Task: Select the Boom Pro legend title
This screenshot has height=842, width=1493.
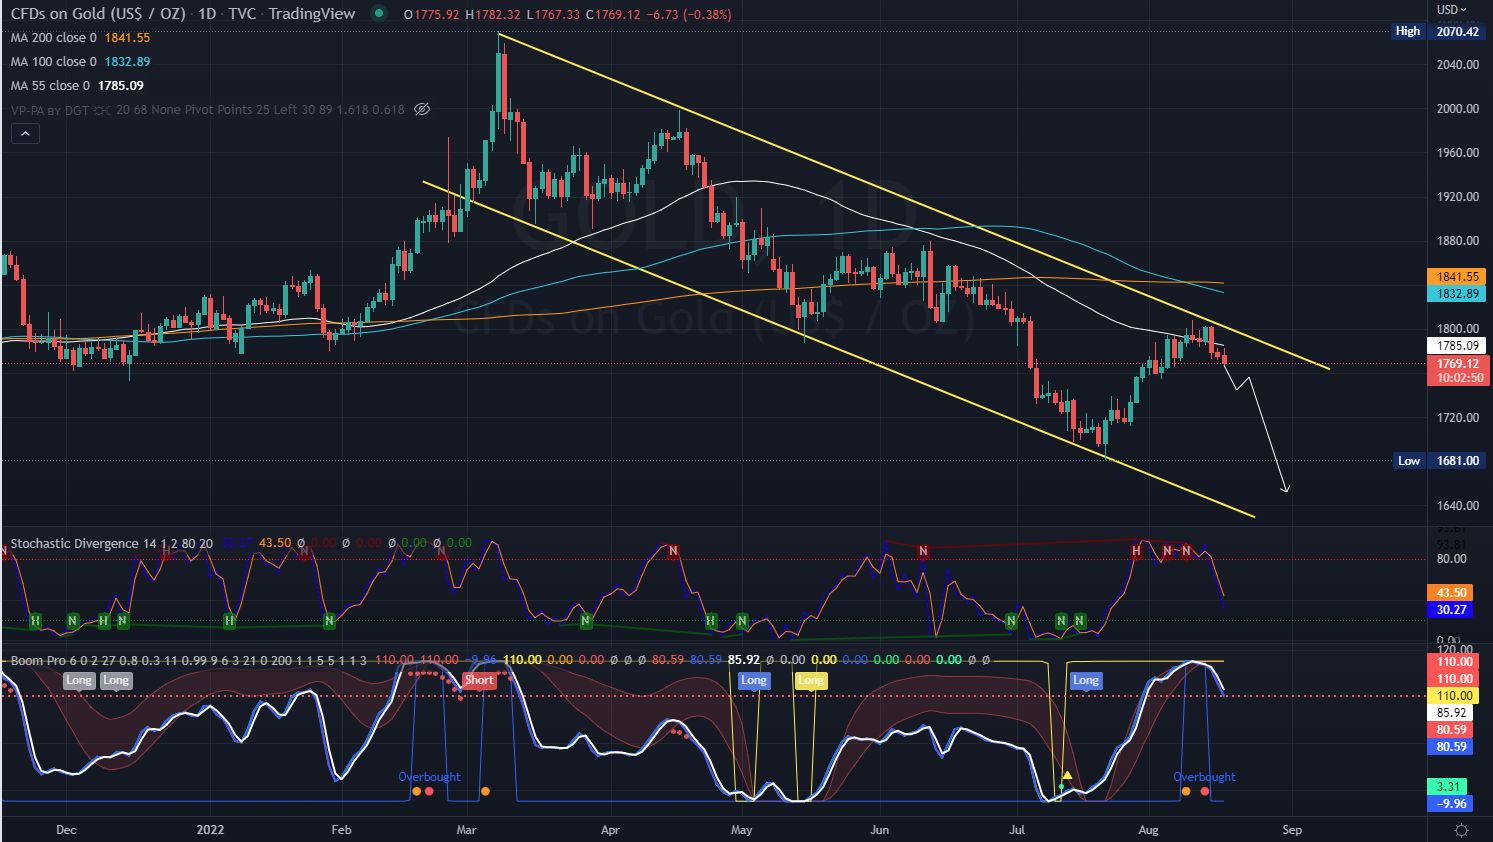Action: click(40, 660)
